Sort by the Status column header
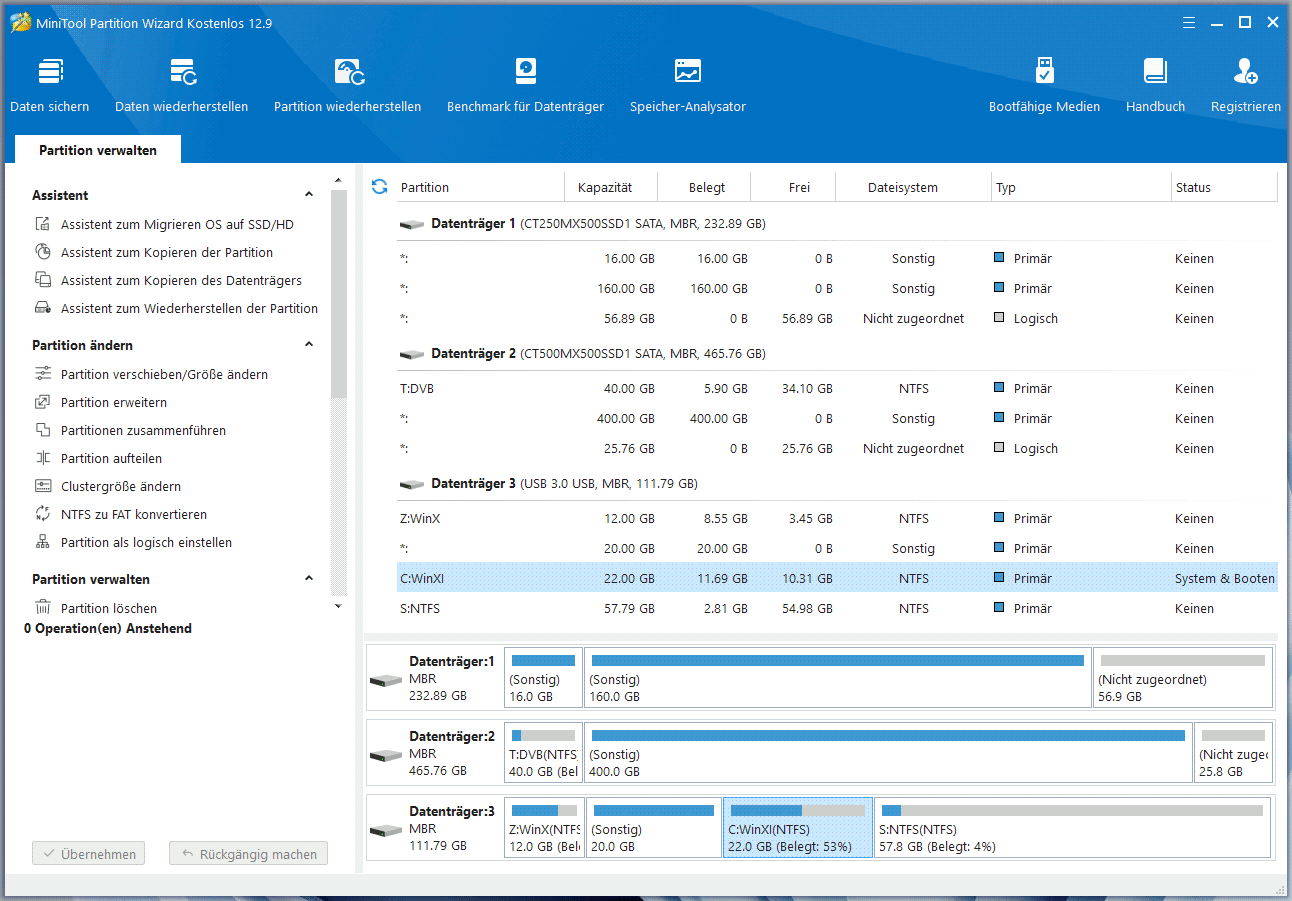Image resolution: width=1292 pixels, height=901 pixels. pos(1225,187)
